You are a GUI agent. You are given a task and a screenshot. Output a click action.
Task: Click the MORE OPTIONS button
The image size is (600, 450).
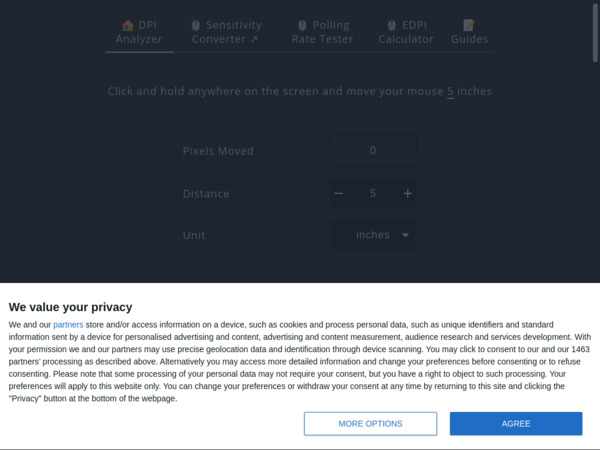tap(370, 424)
